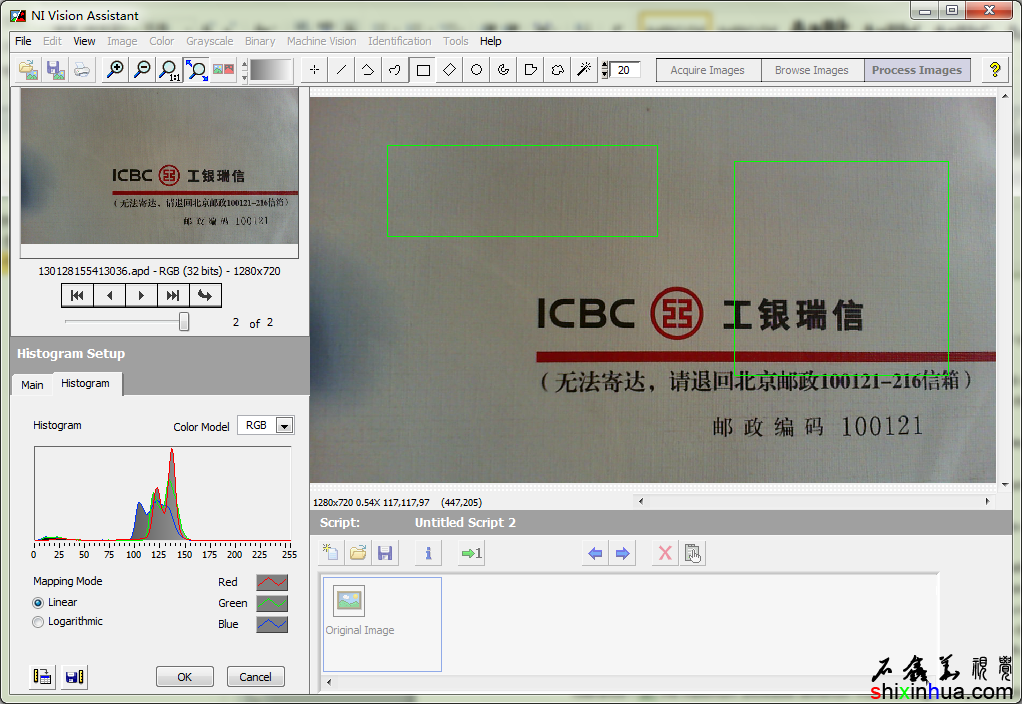
Task: Click the Green plot color swatch
Action: [x=272, y=603]
